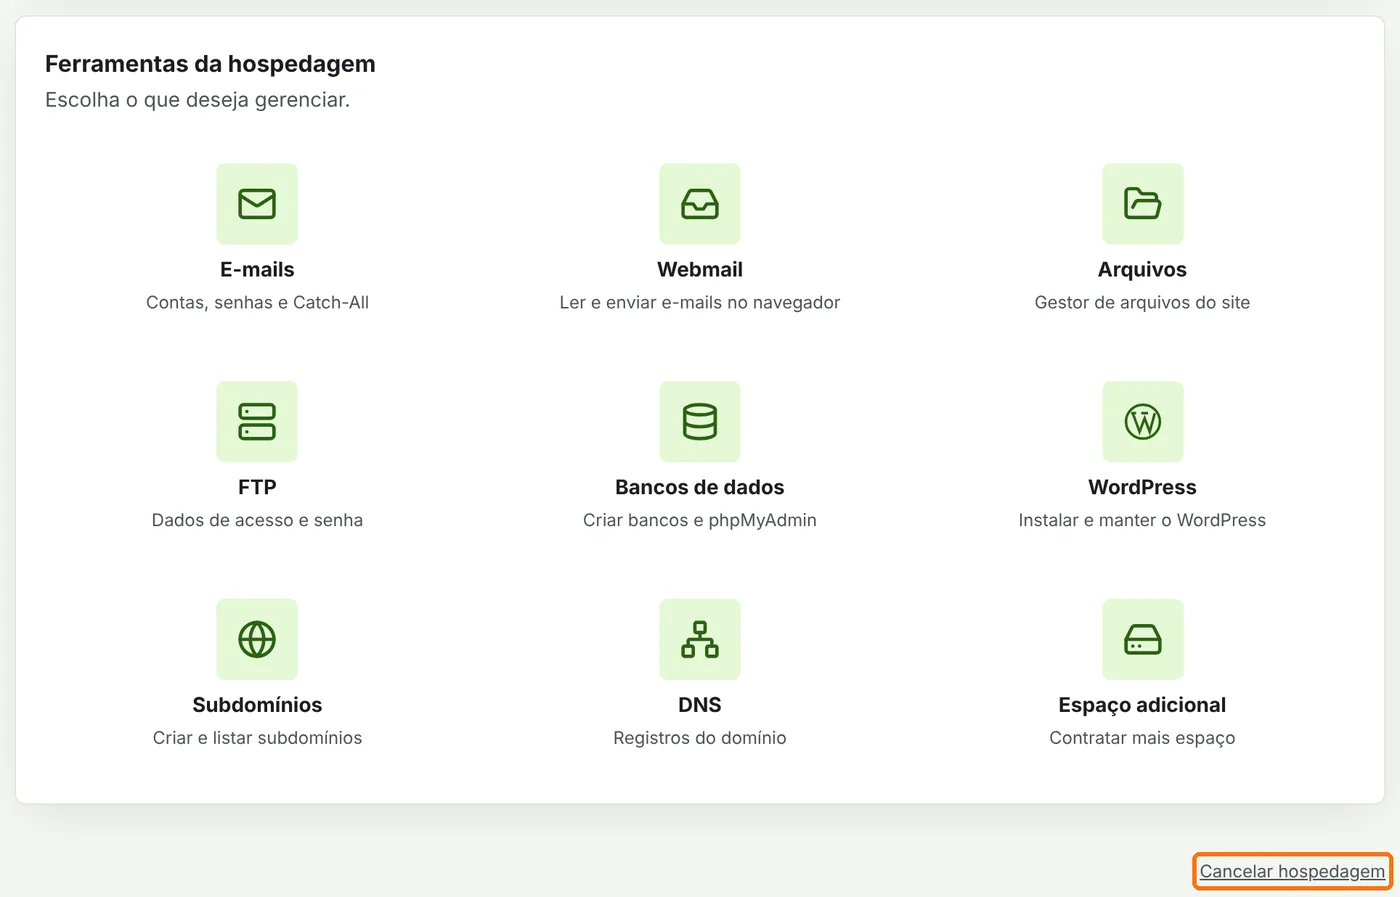The width and height of the screenshot is (1400, 897).
Task: Click the "WordPress" title
Action: click(1142, 487)
